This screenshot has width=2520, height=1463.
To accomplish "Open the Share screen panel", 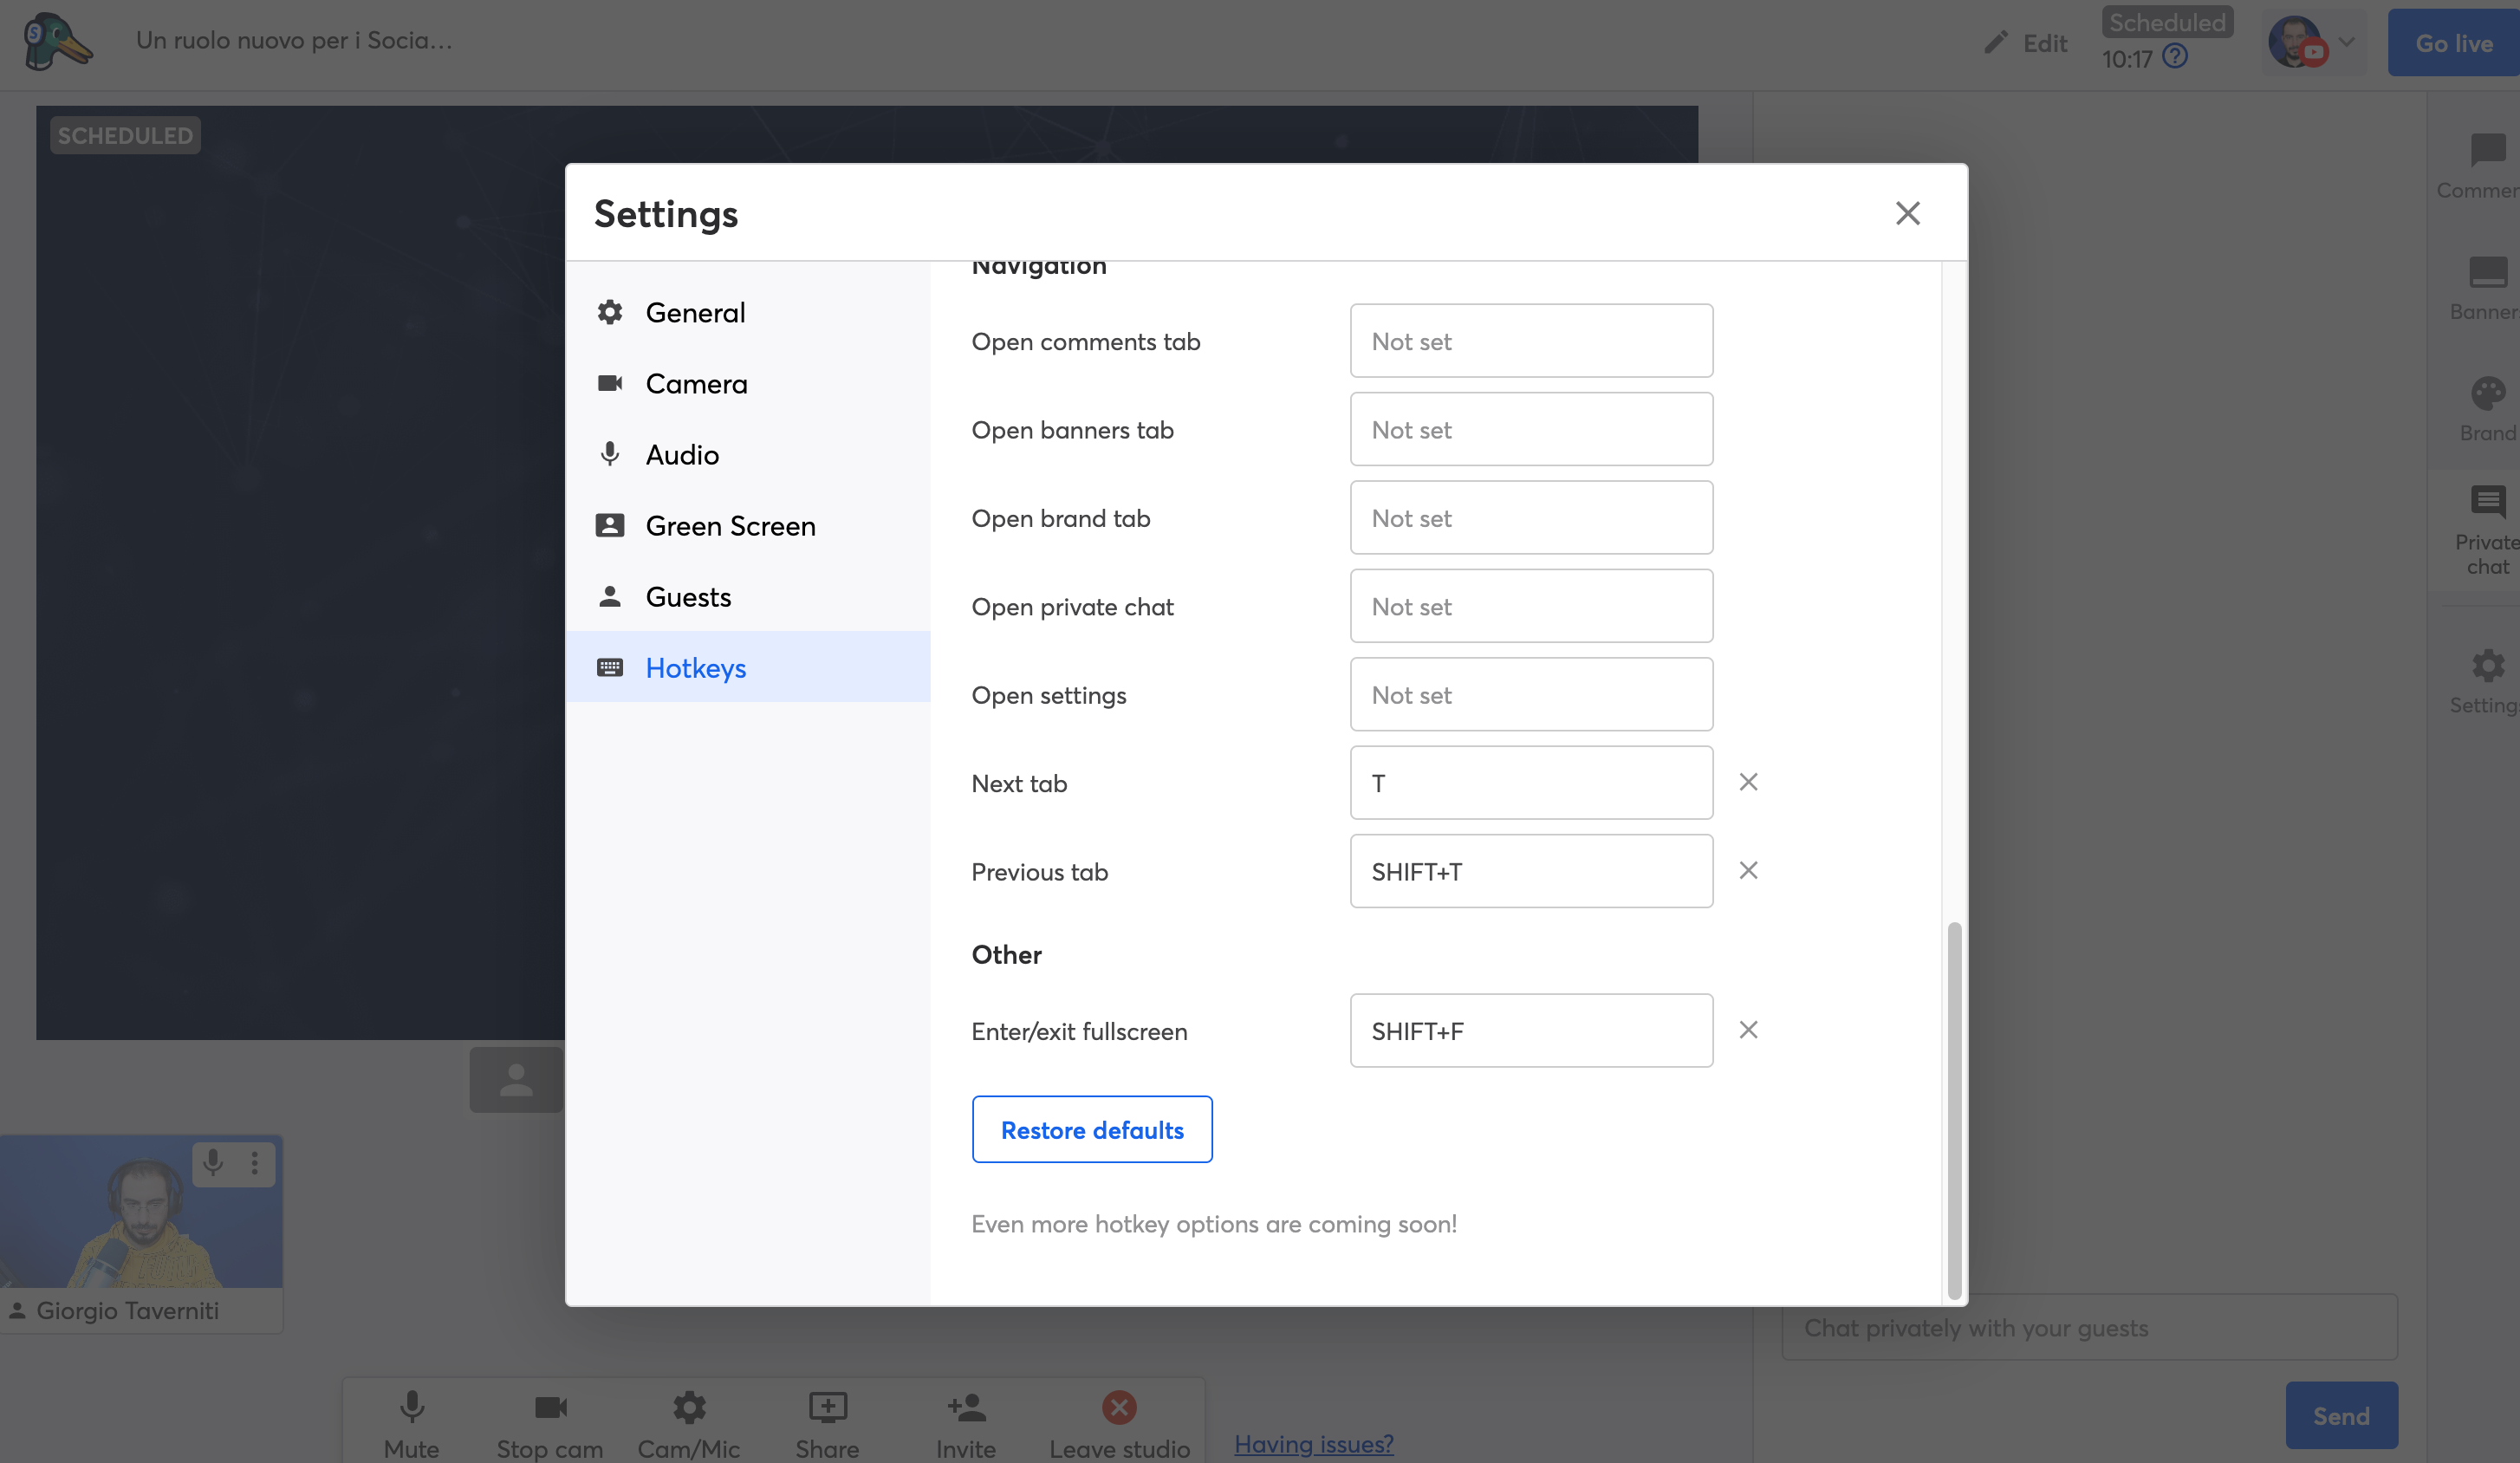I will [x=828, y=1420].
